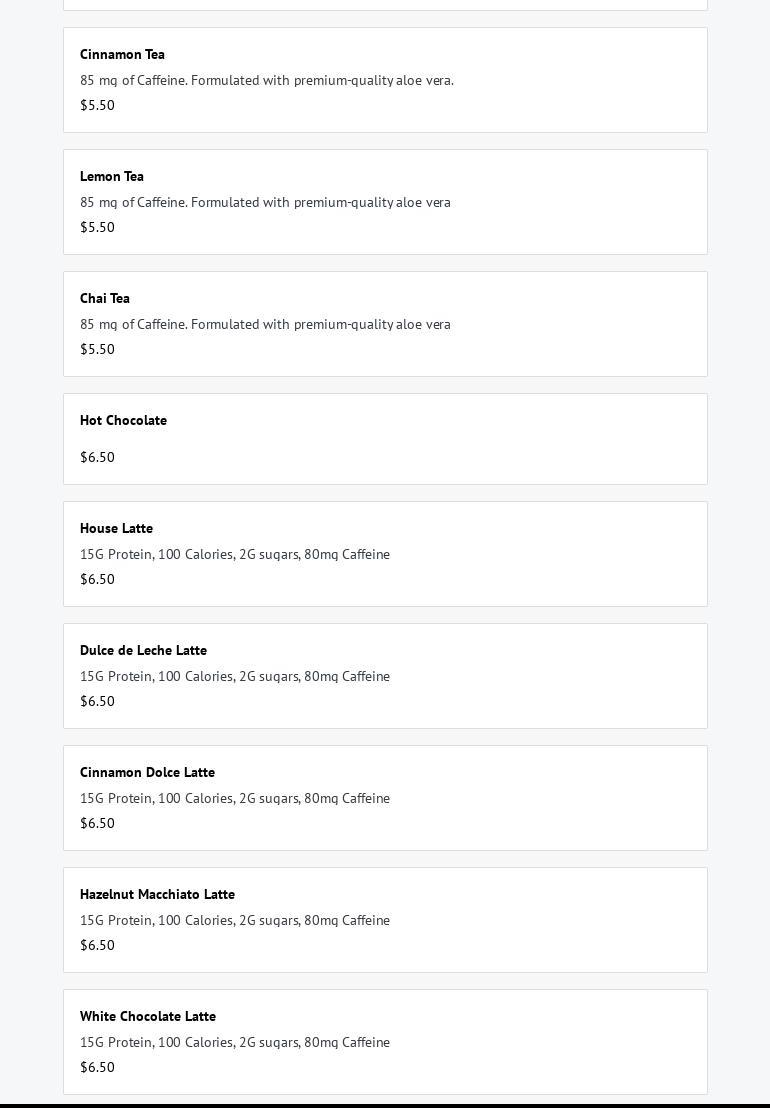The width and height of the screenshot is (770, 1108).
Task: Open the House Latte item
Action: click(x=116, y=528)
